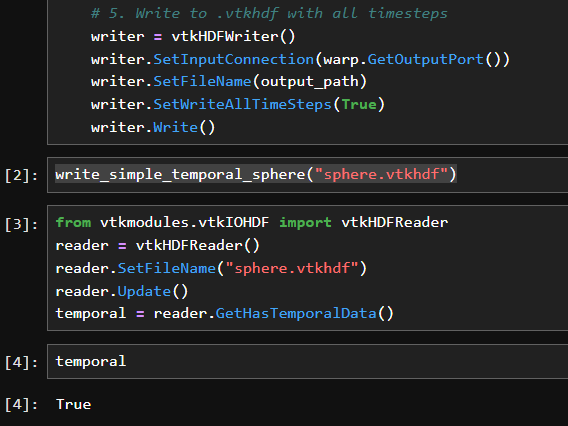Click the "sphere.vtkhdf" argument in cell 2
The image size is (568, 426).
tap(381, 175)
